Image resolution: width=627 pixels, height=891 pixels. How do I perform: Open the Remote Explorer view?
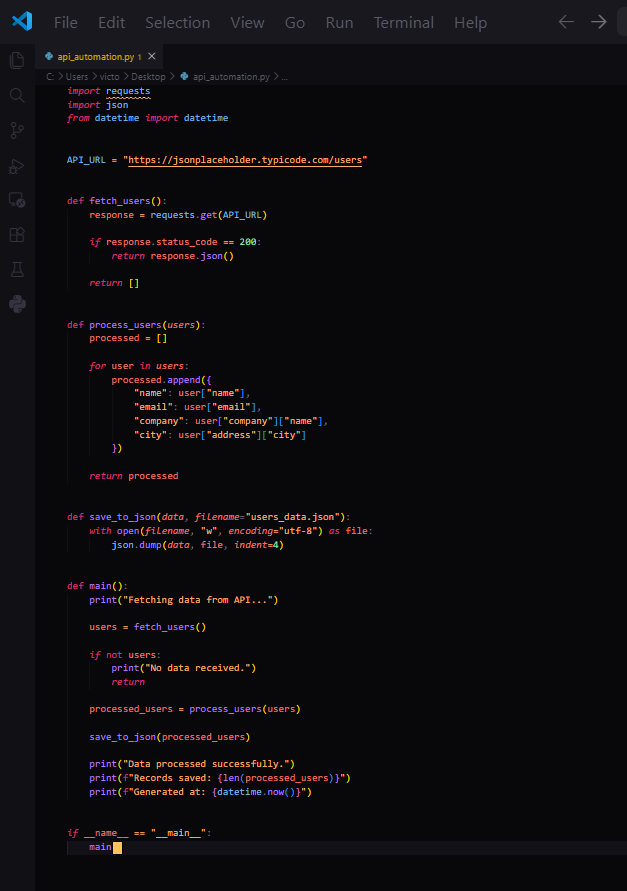tap(17, 200)
